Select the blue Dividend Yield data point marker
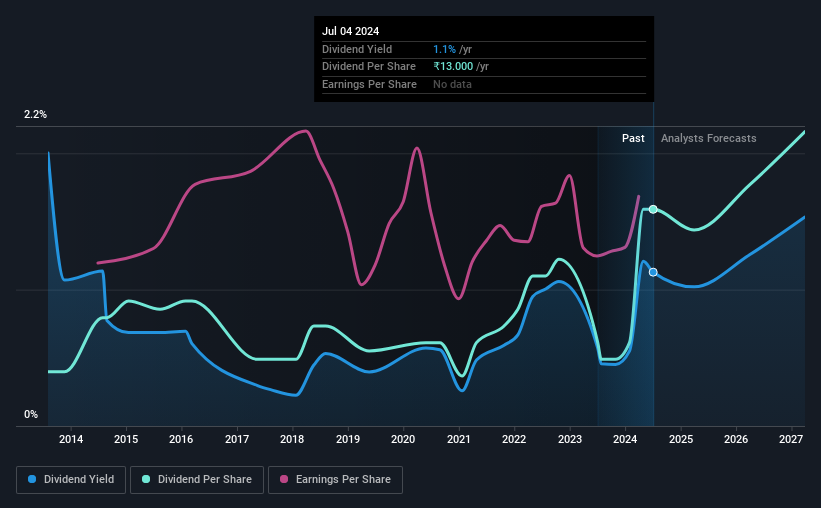Image resolution: width=821 pixels, height=508 pixels. pos(653,272)
